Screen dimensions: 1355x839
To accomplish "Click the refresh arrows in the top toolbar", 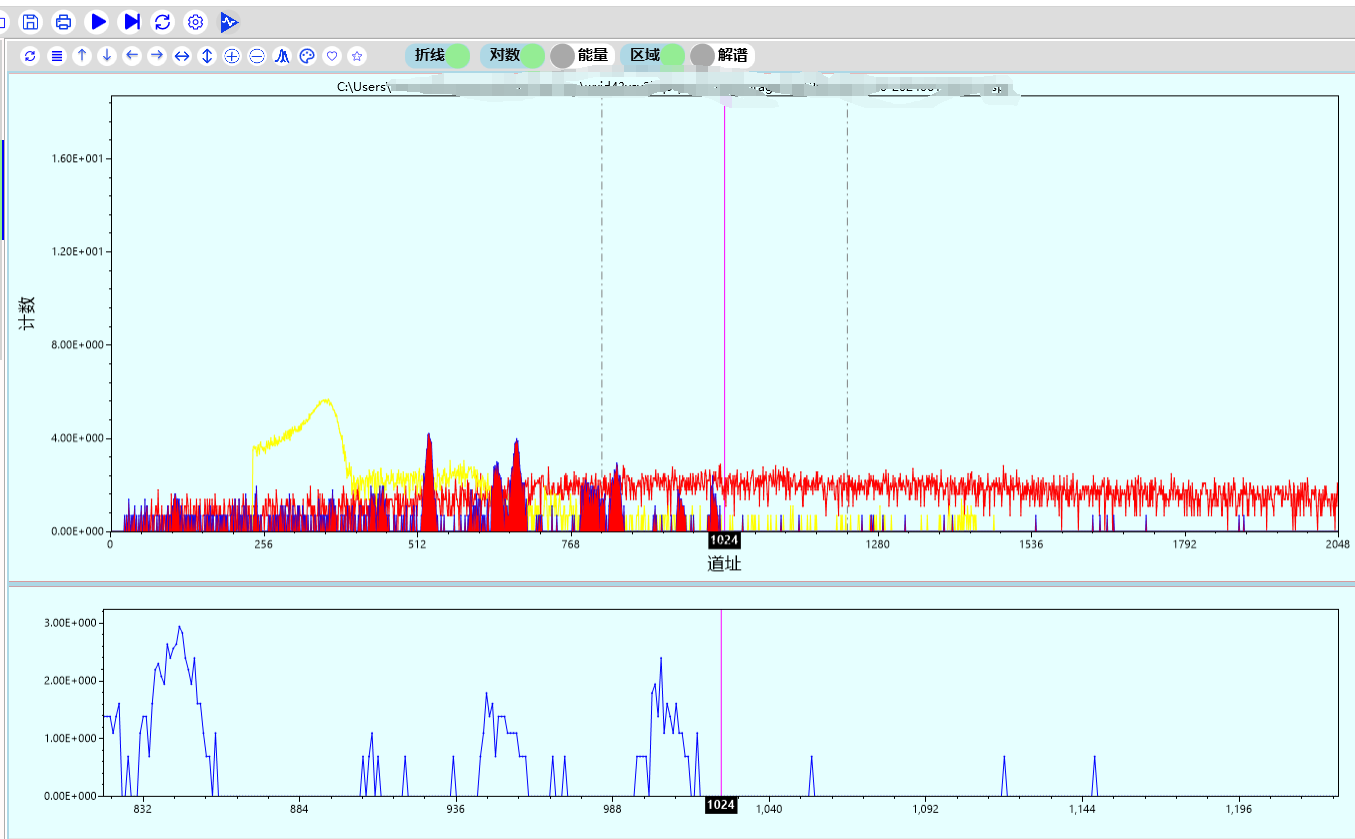I will 163,21.
